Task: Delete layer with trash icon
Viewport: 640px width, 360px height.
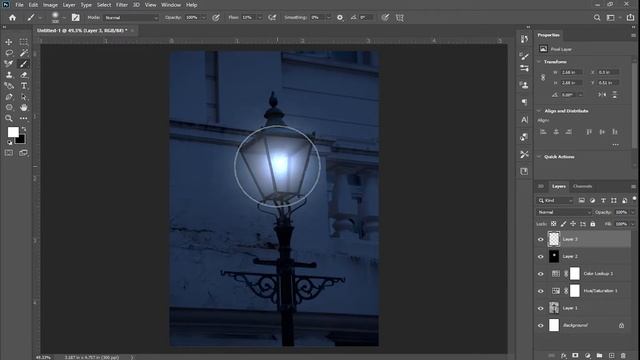Action: coord(623,356)
